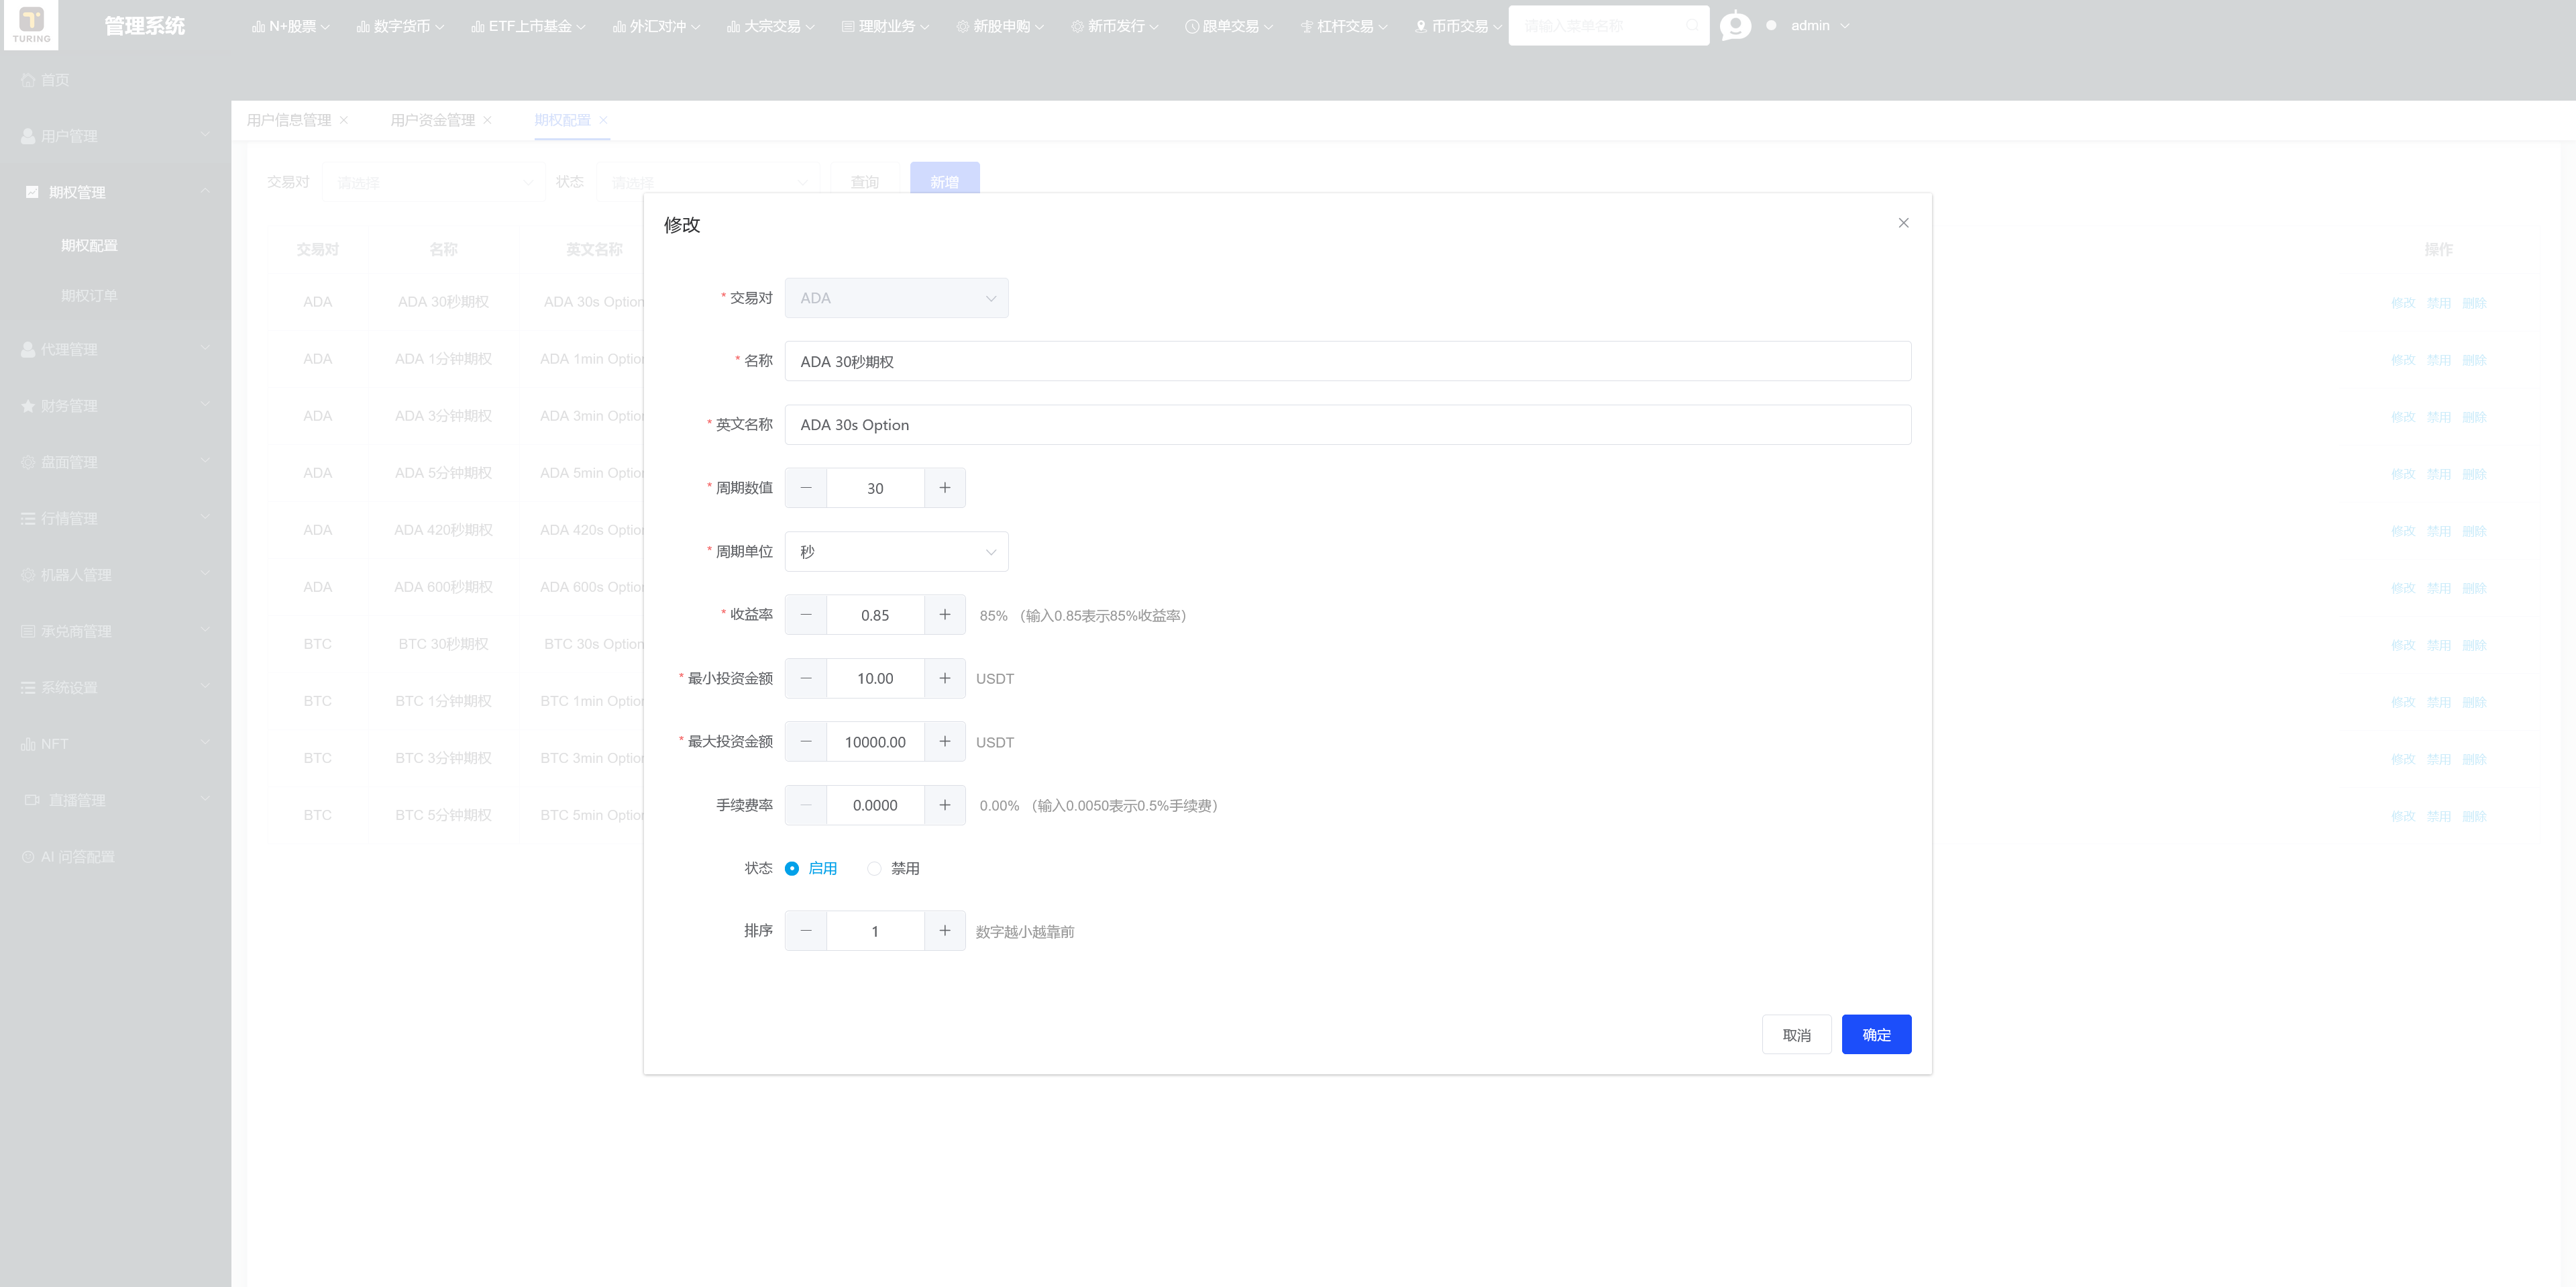Click 取消 to cancel dialog
The image size is (2576, 1287).
[1796, 1034]
